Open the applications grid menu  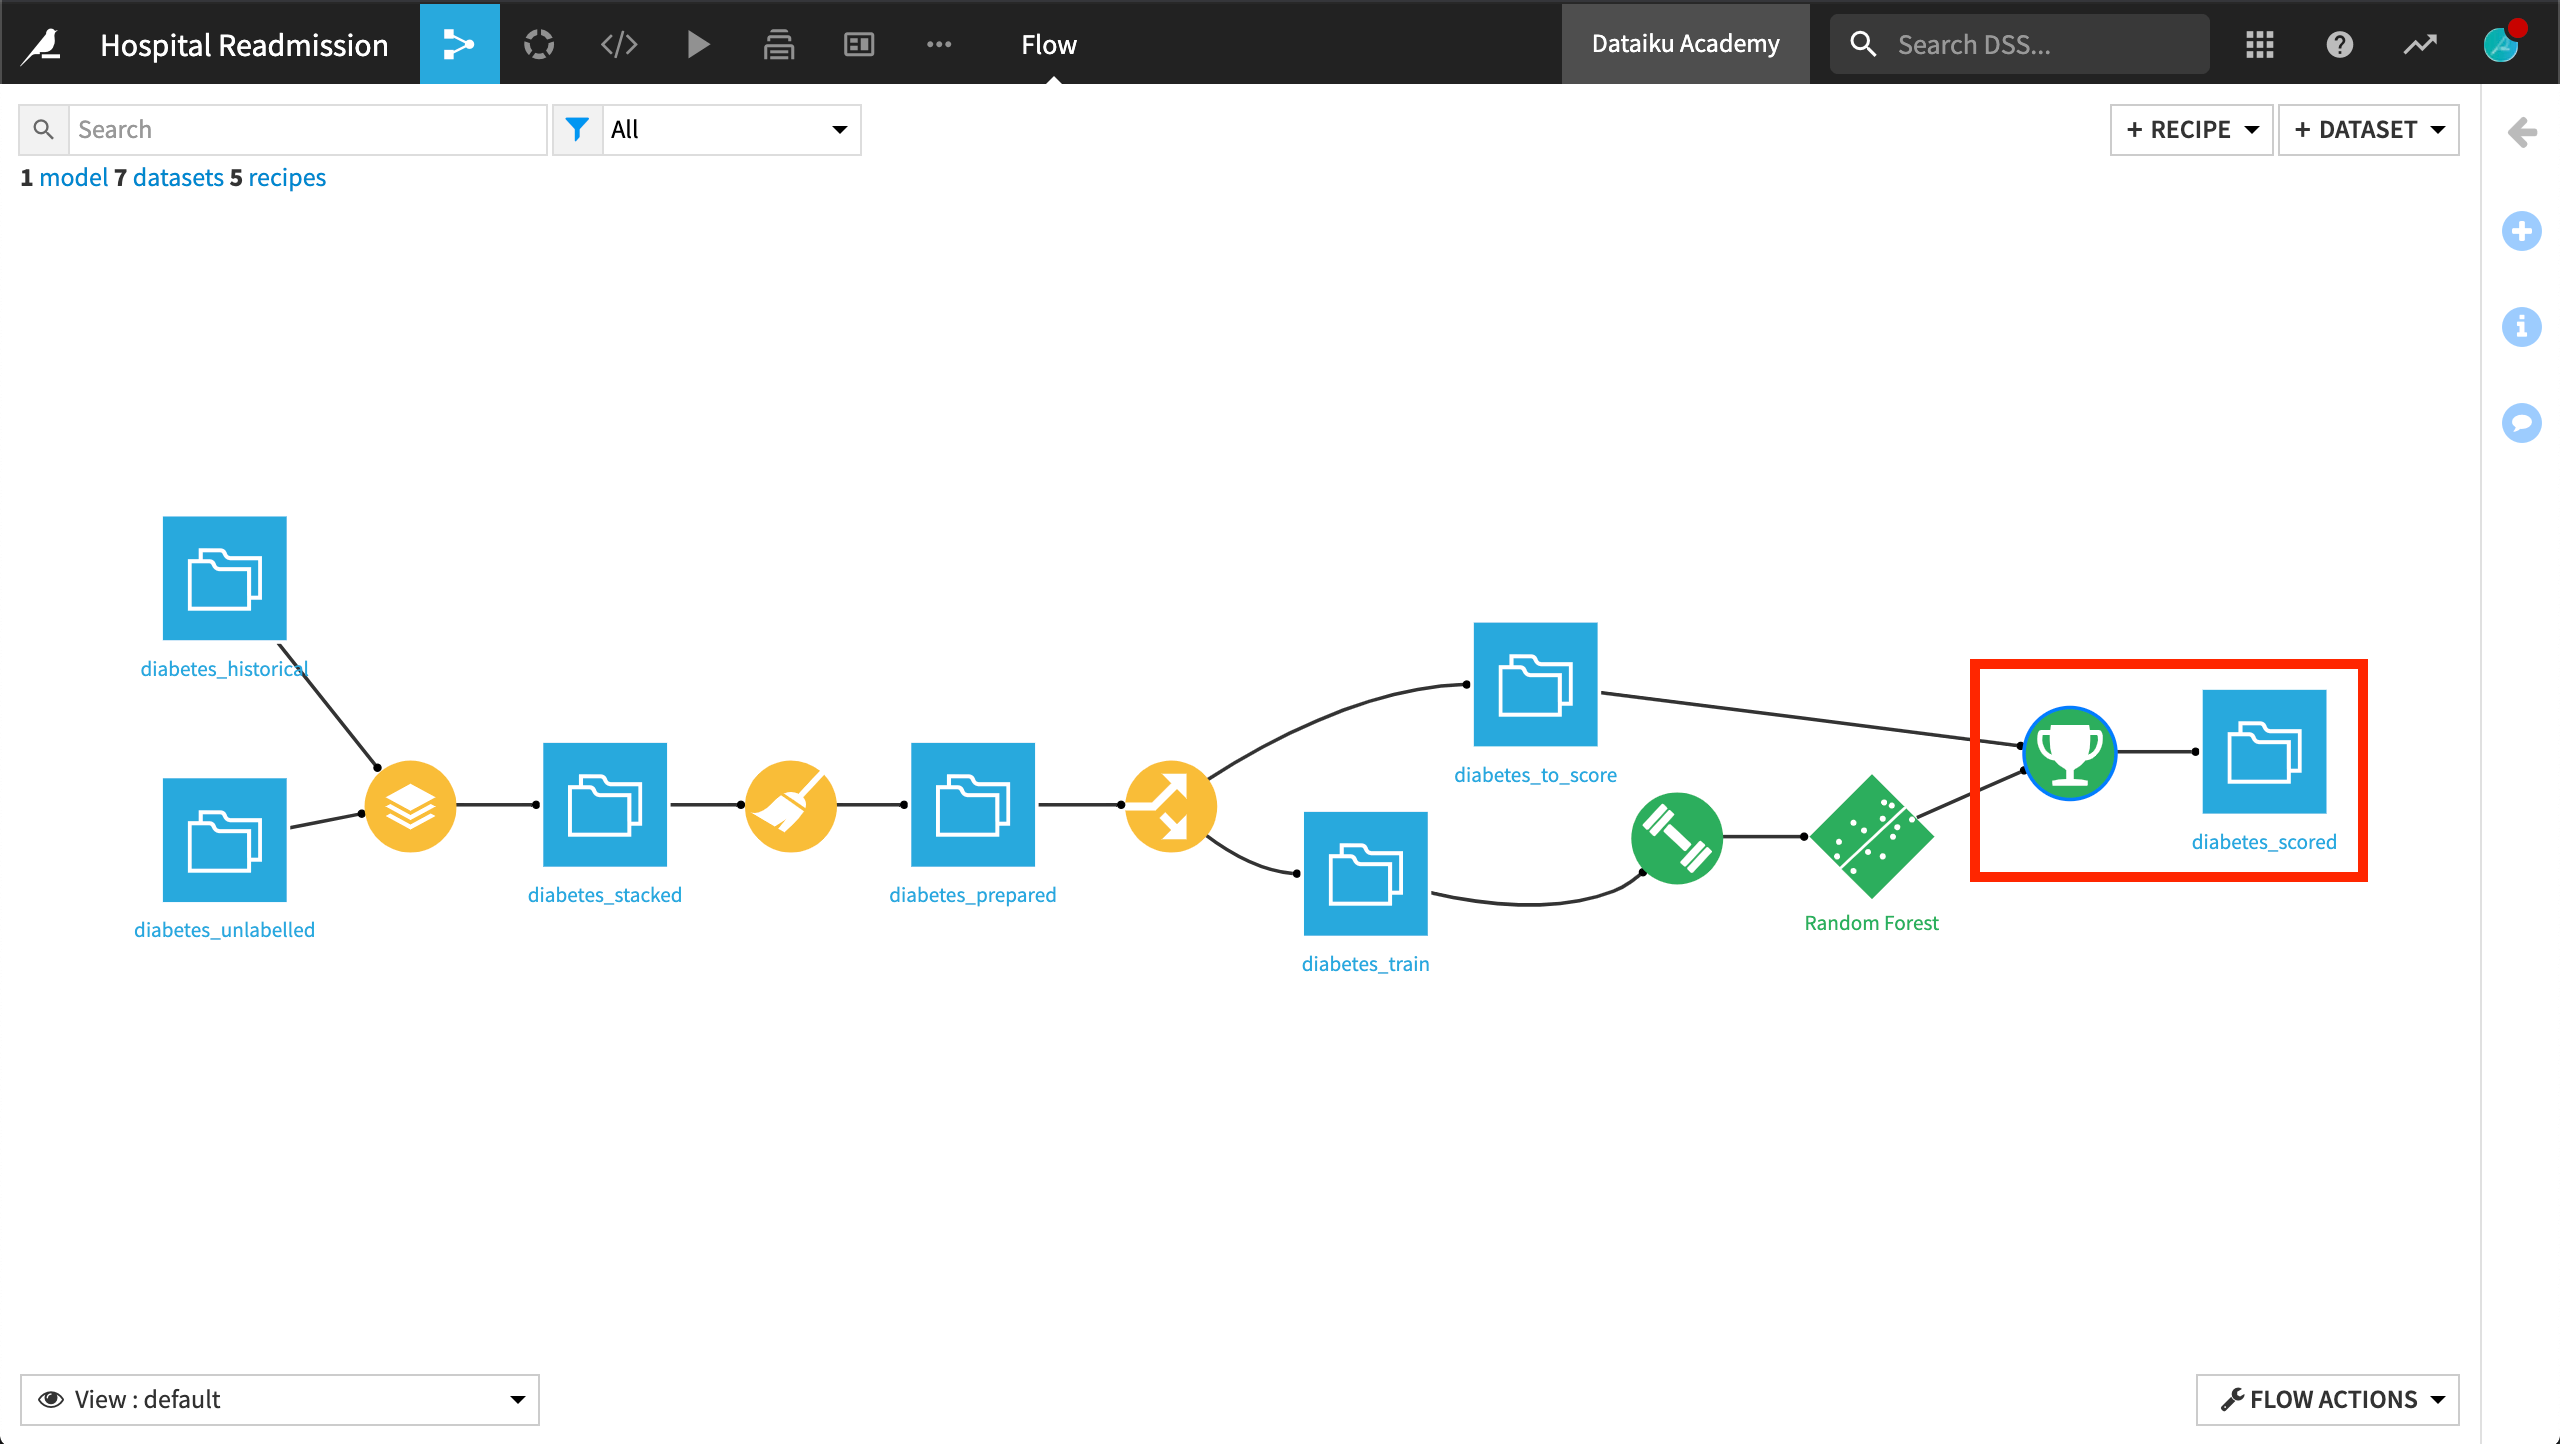[x=2259, y=44]
